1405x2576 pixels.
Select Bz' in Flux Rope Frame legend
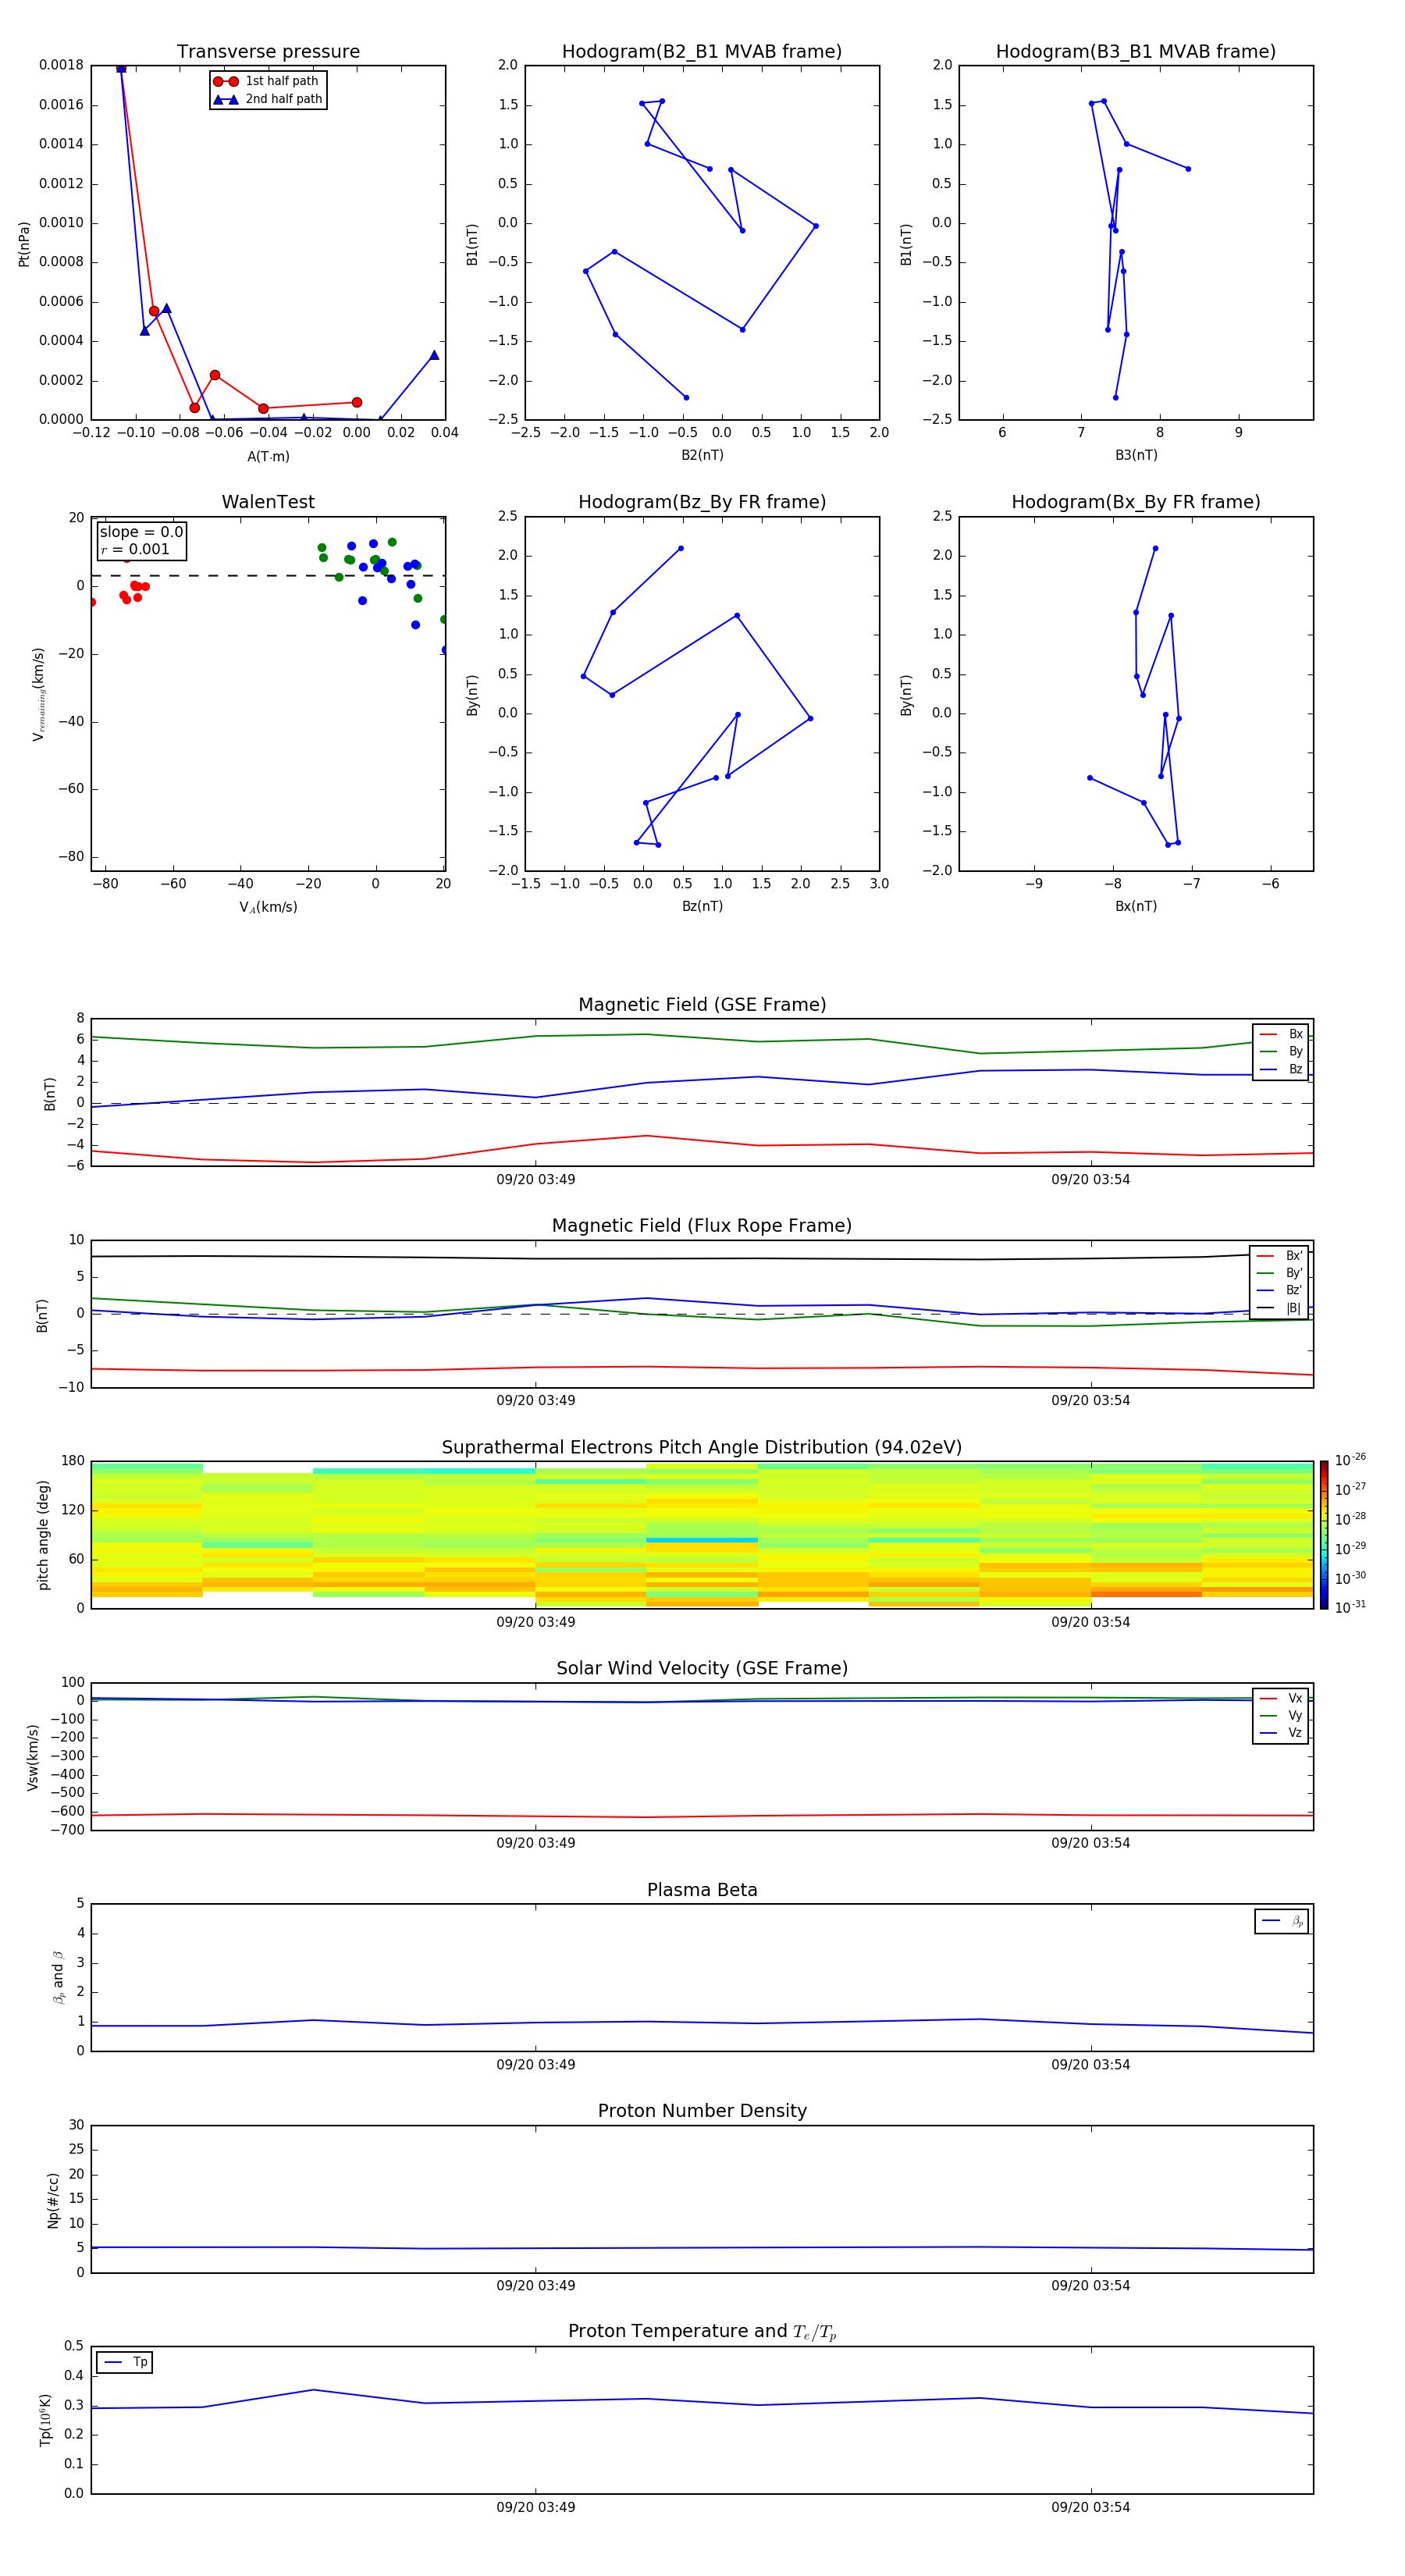tap(1280, 1290)
